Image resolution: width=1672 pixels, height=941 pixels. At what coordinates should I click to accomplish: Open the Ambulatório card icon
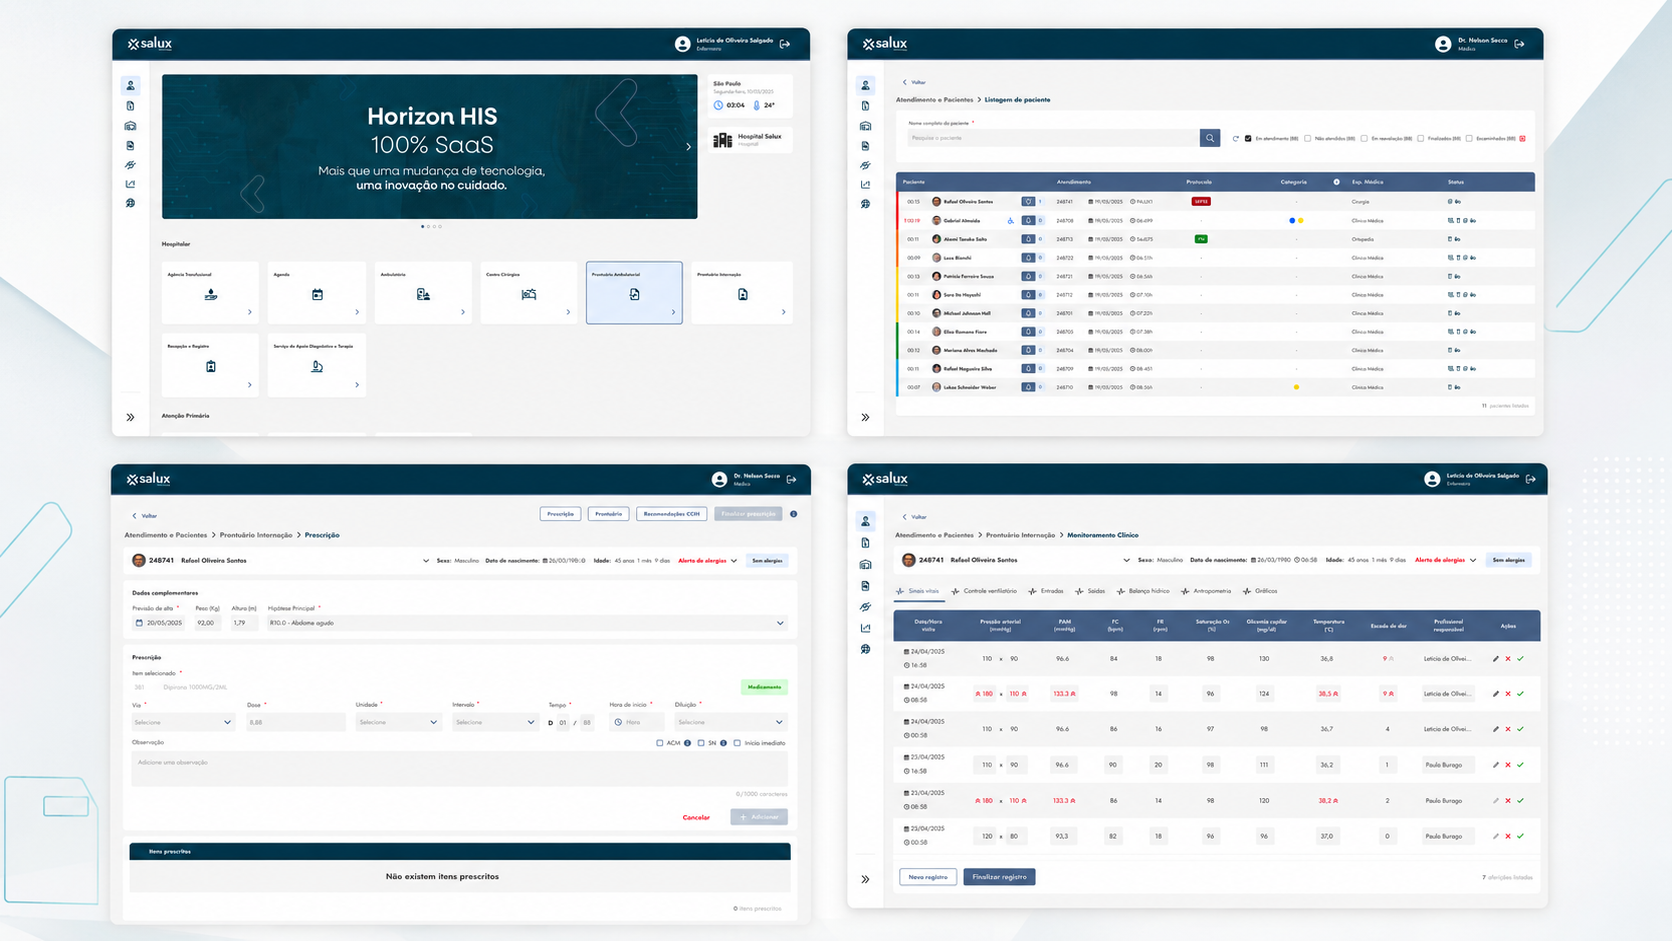pyautogui.click(x=423, y=294)
